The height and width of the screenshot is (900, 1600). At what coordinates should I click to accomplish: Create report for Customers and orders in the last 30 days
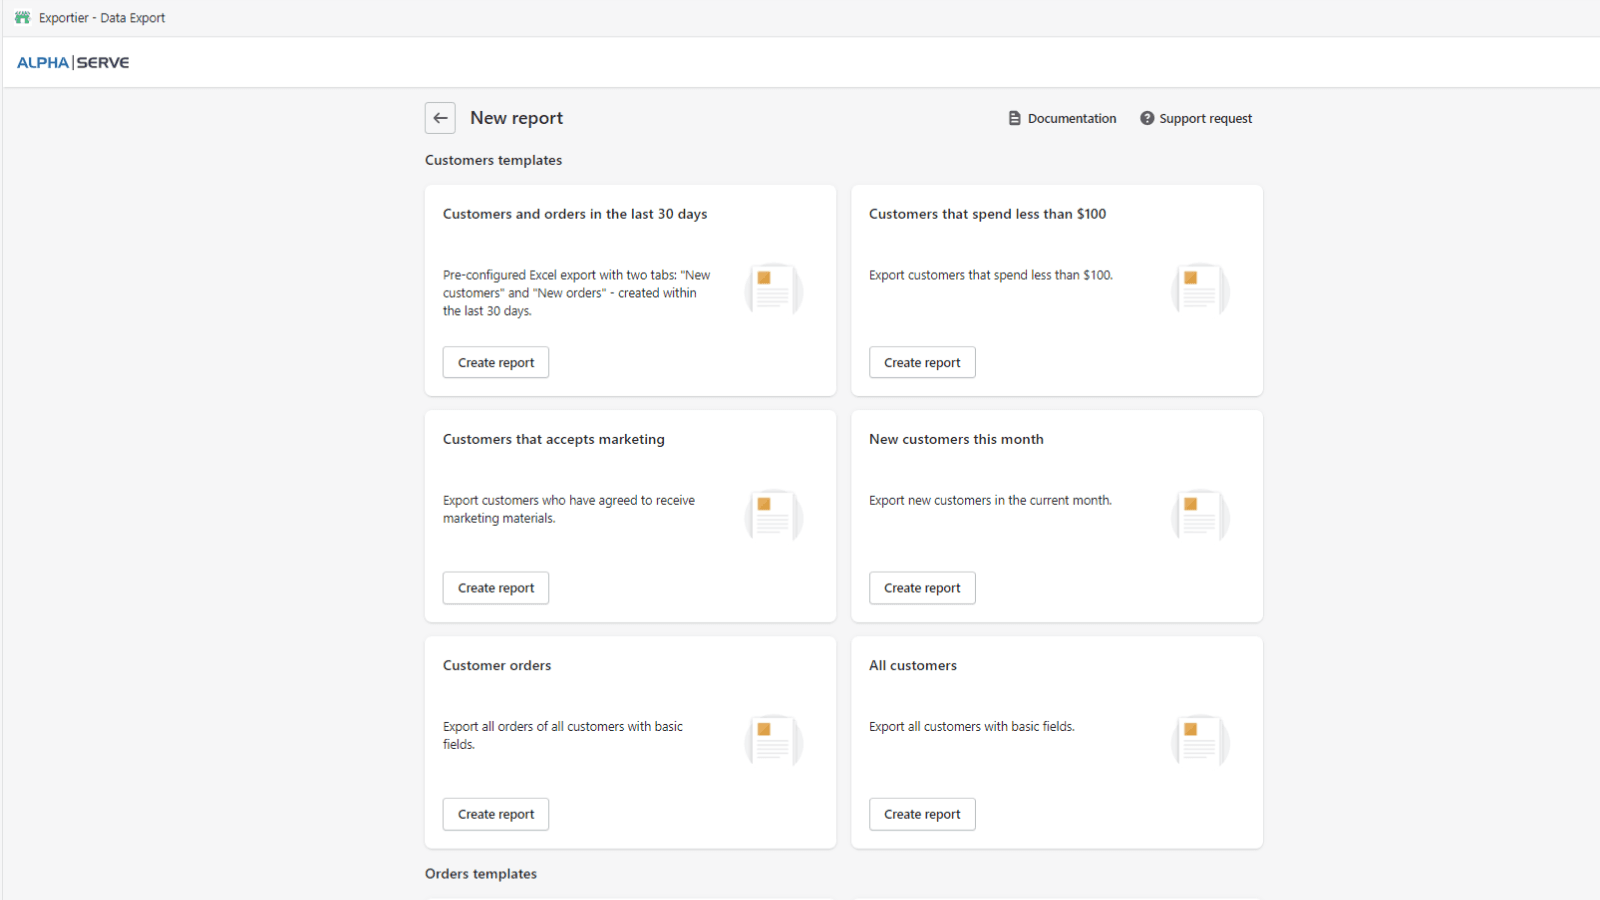click(x=495, y=362)
